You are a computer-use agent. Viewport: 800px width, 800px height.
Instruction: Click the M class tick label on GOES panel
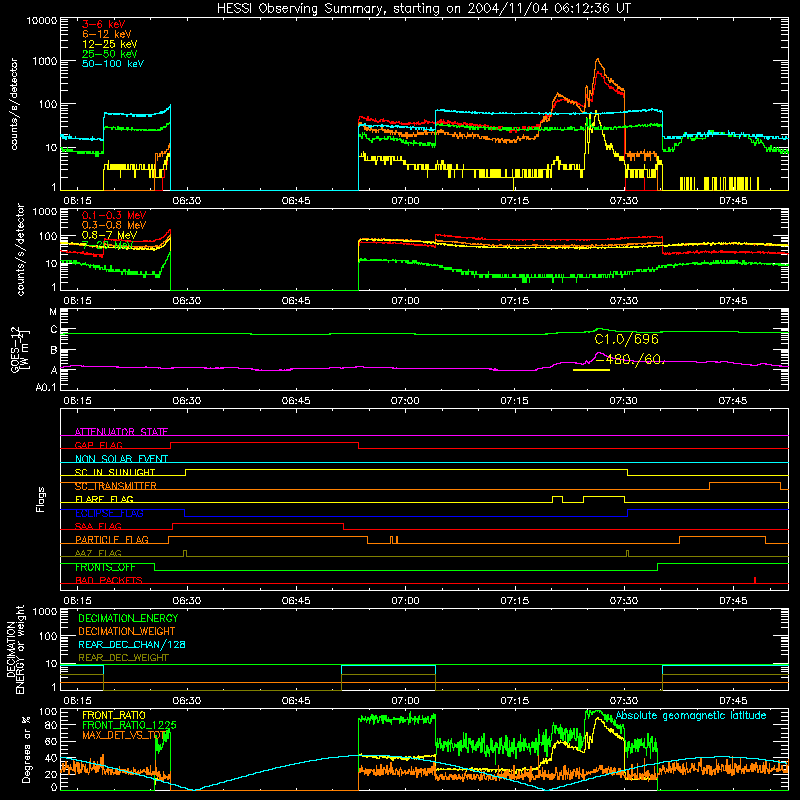[53, 312]
